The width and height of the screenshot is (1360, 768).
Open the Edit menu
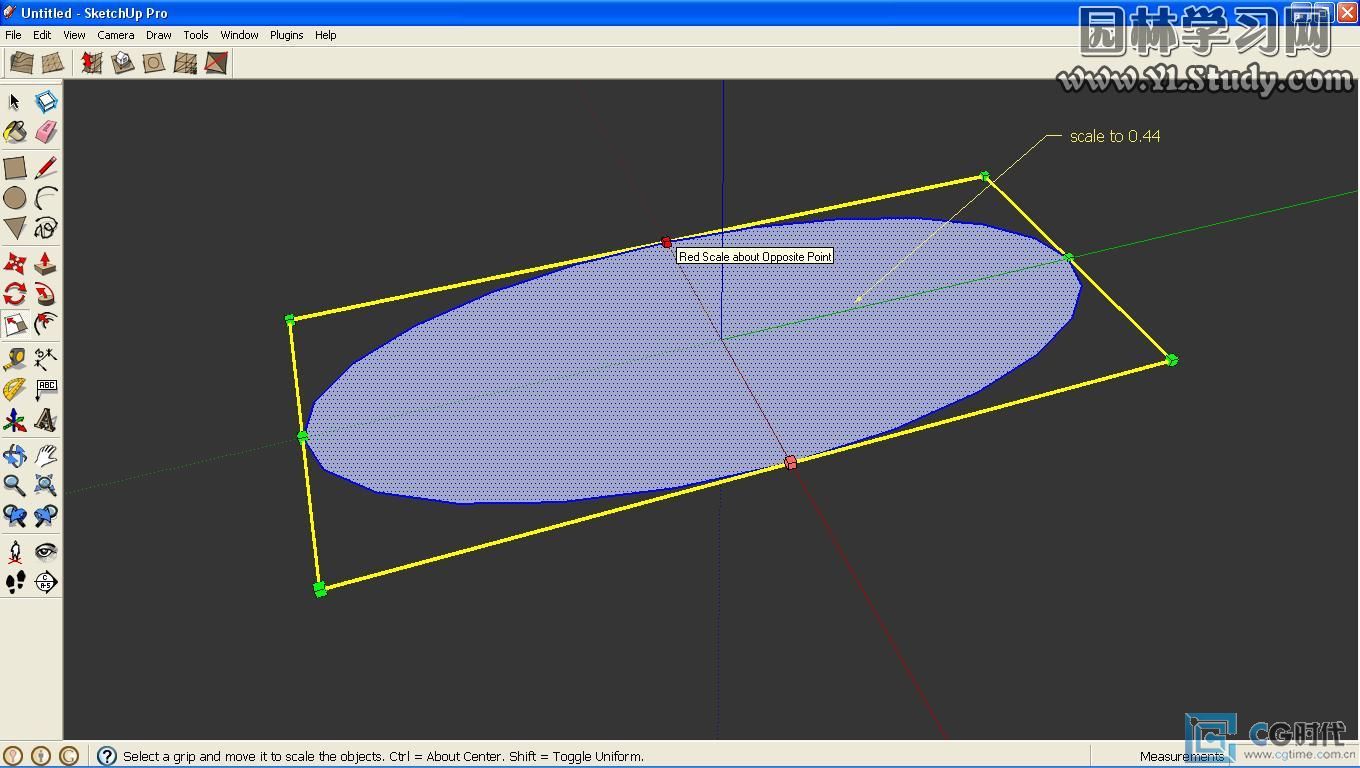(42, 35)
